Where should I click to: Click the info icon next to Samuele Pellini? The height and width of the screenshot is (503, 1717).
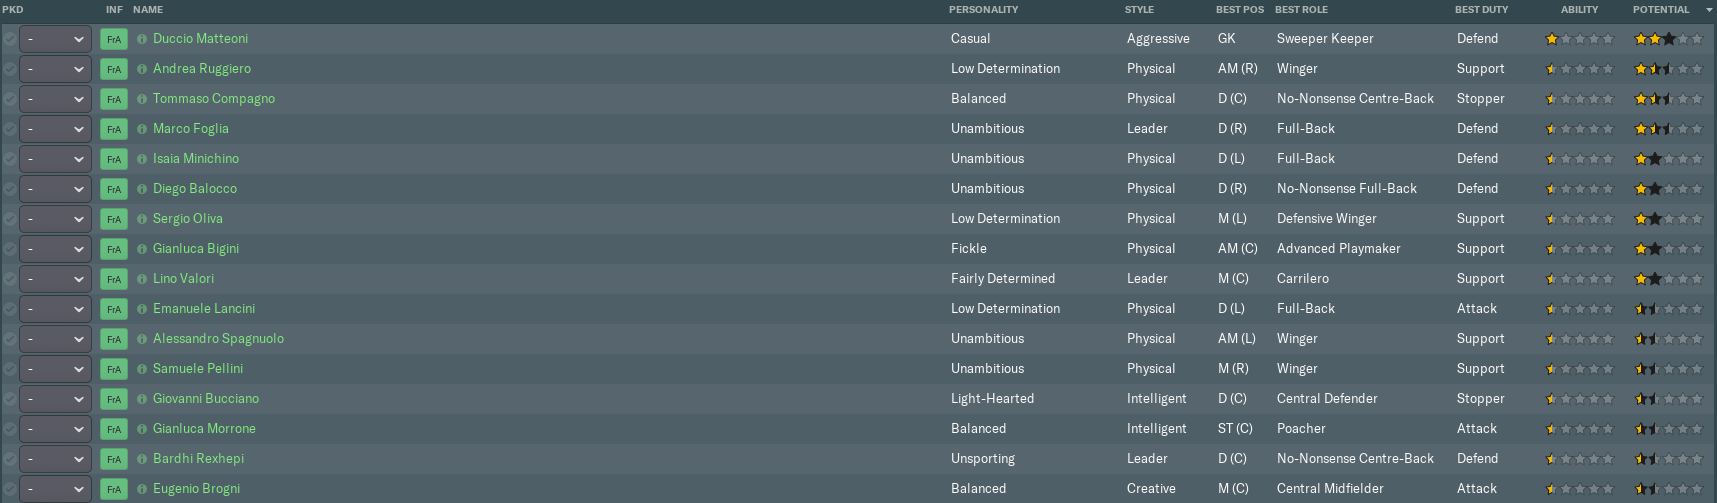click(x=142, y=369)
